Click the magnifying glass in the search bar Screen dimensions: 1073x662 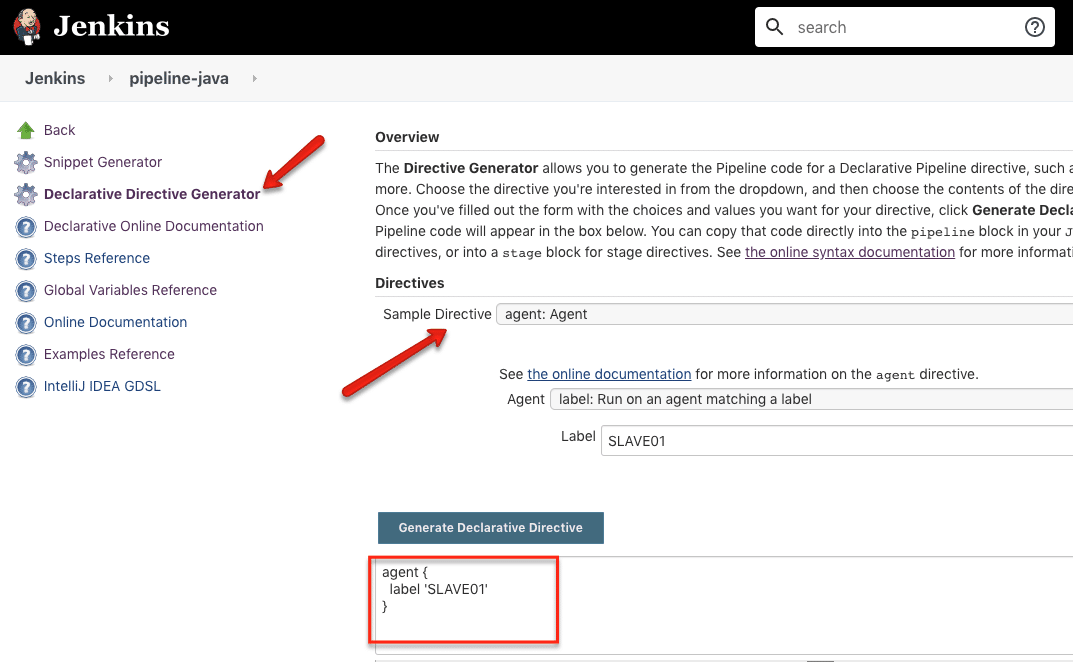coord(775,27)
